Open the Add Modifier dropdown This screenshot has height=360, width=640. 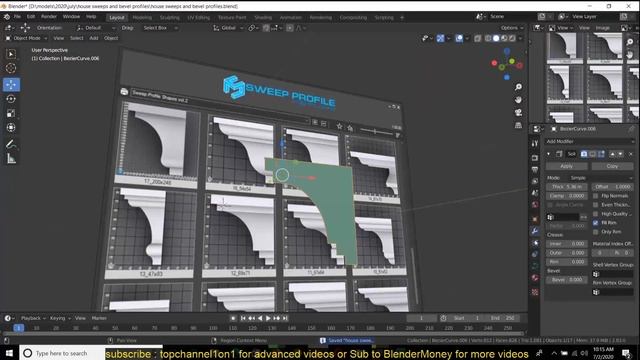589,141
